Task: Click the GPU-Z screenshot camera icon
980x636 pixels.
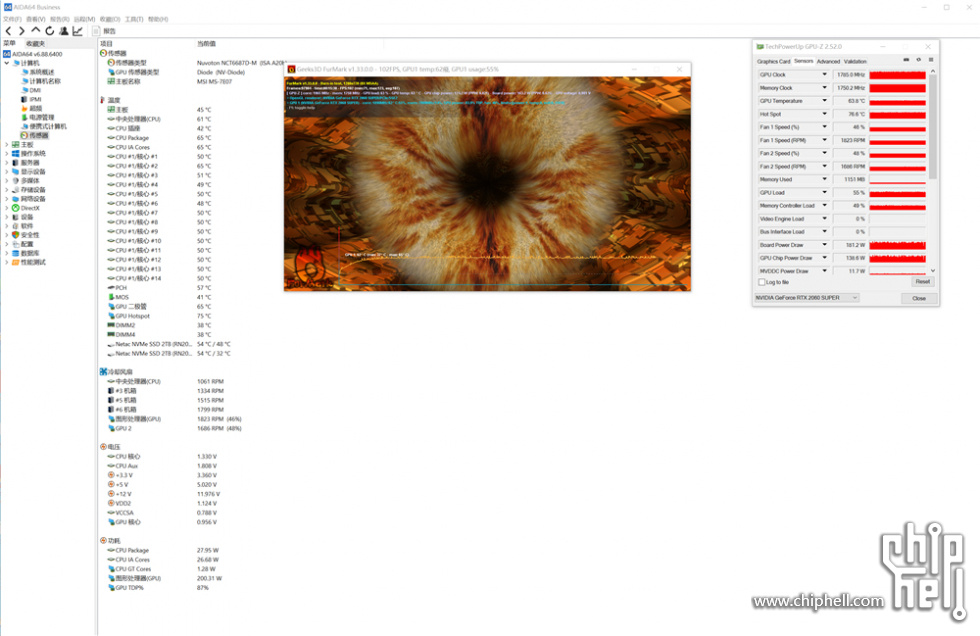Action: pyautogui.click(x=906, y=60)
